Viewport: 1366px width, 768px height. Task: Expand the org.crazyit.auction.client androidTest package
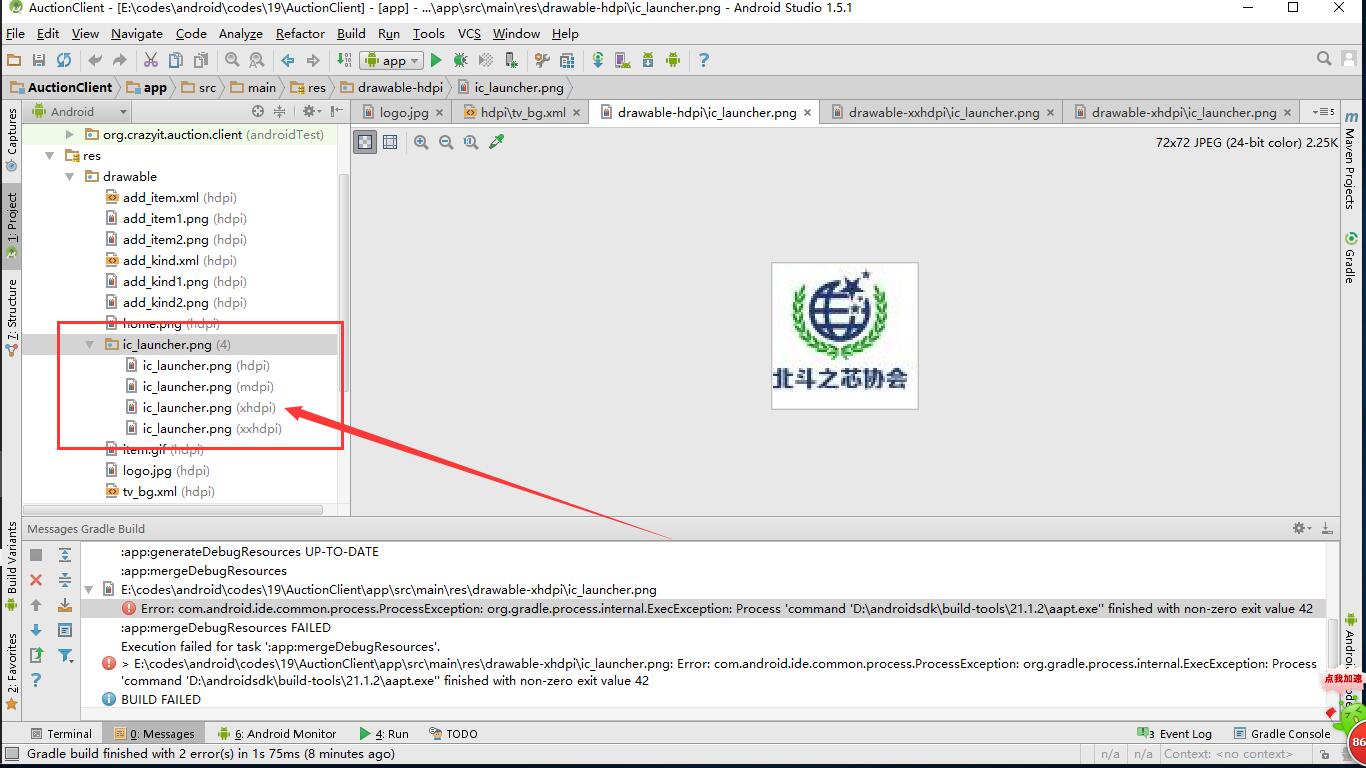coord(70,135)
